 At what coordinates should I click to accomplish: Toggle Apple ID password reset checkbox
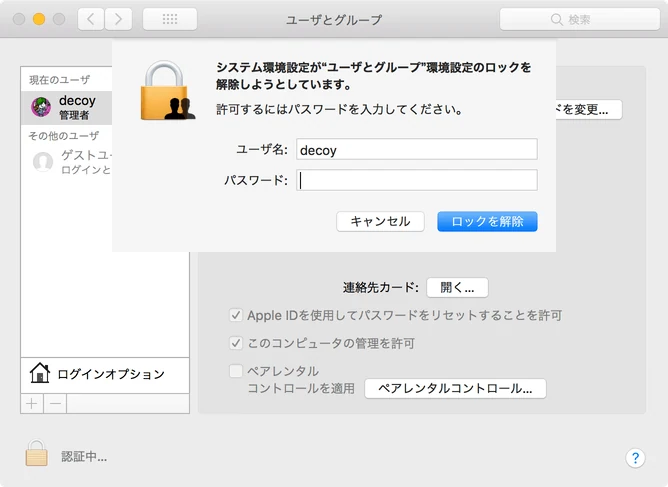tap(236, 315)
